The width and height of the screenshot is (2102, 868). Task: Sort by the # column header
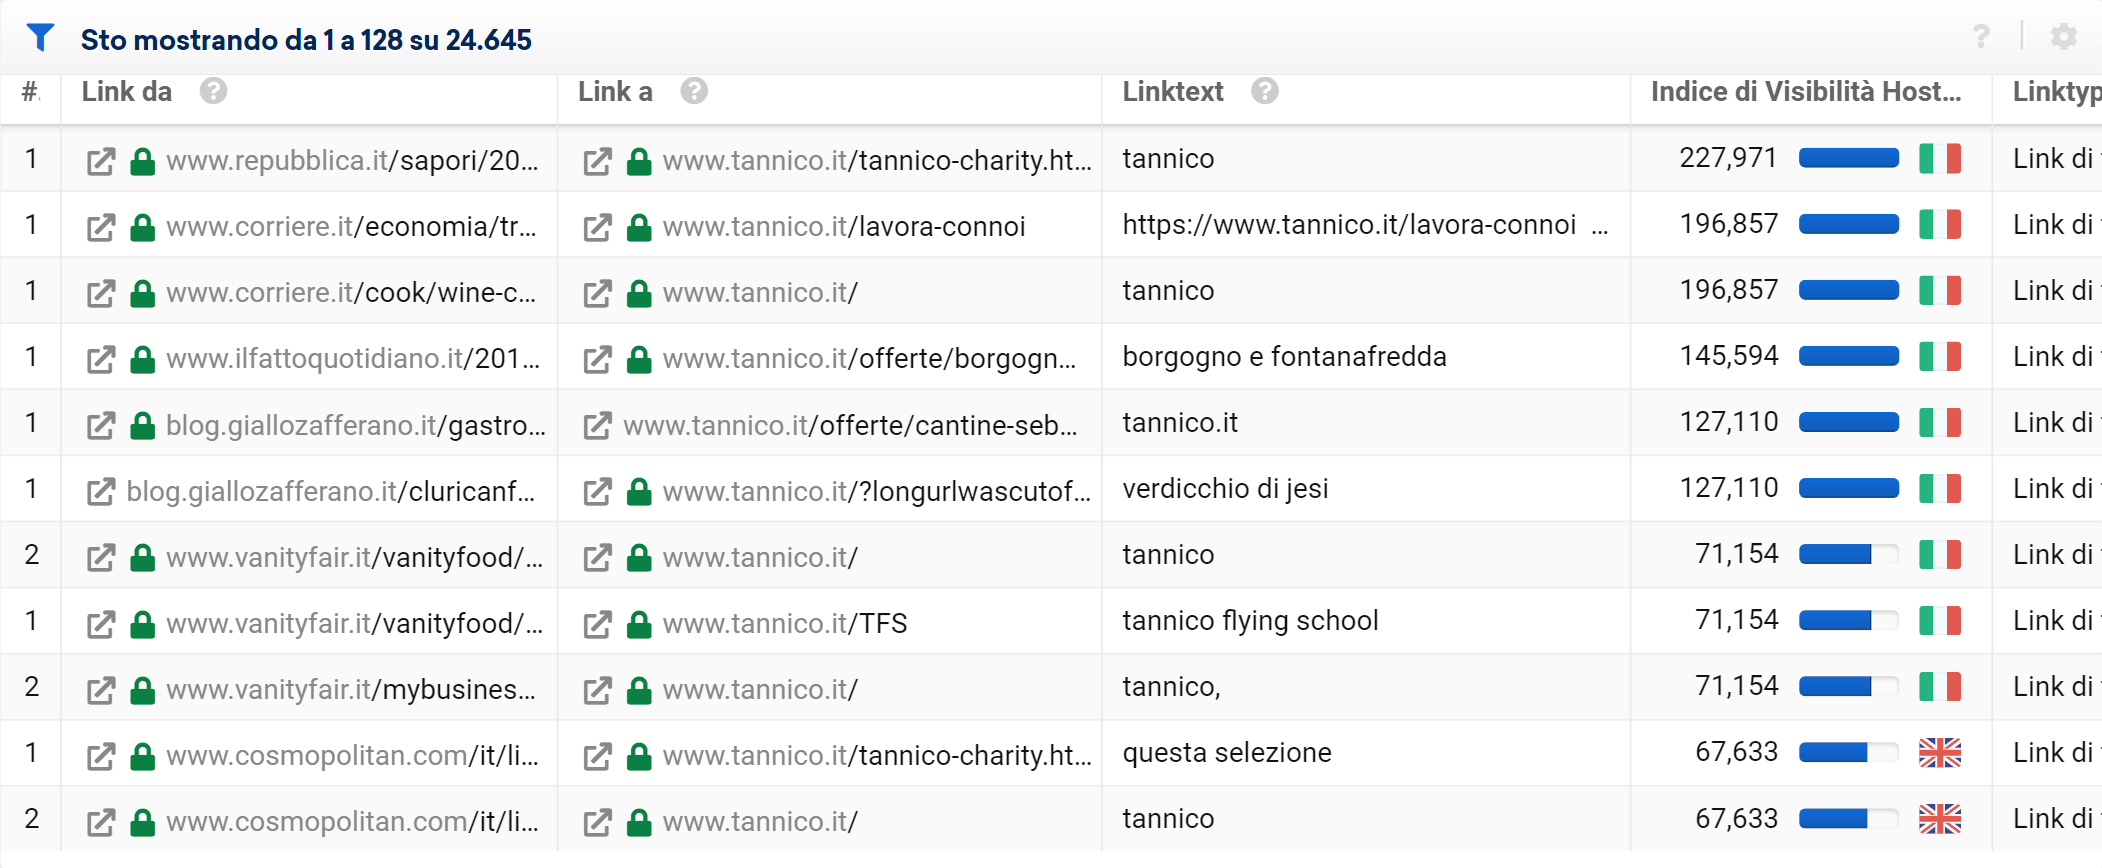click(x=31, y=91)
